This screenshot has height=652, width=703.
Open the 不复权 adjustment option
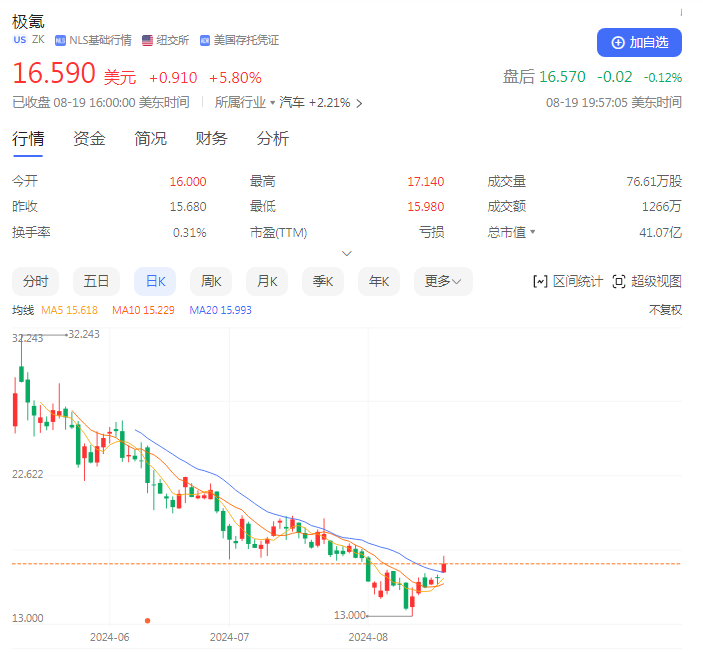point(665,310)
